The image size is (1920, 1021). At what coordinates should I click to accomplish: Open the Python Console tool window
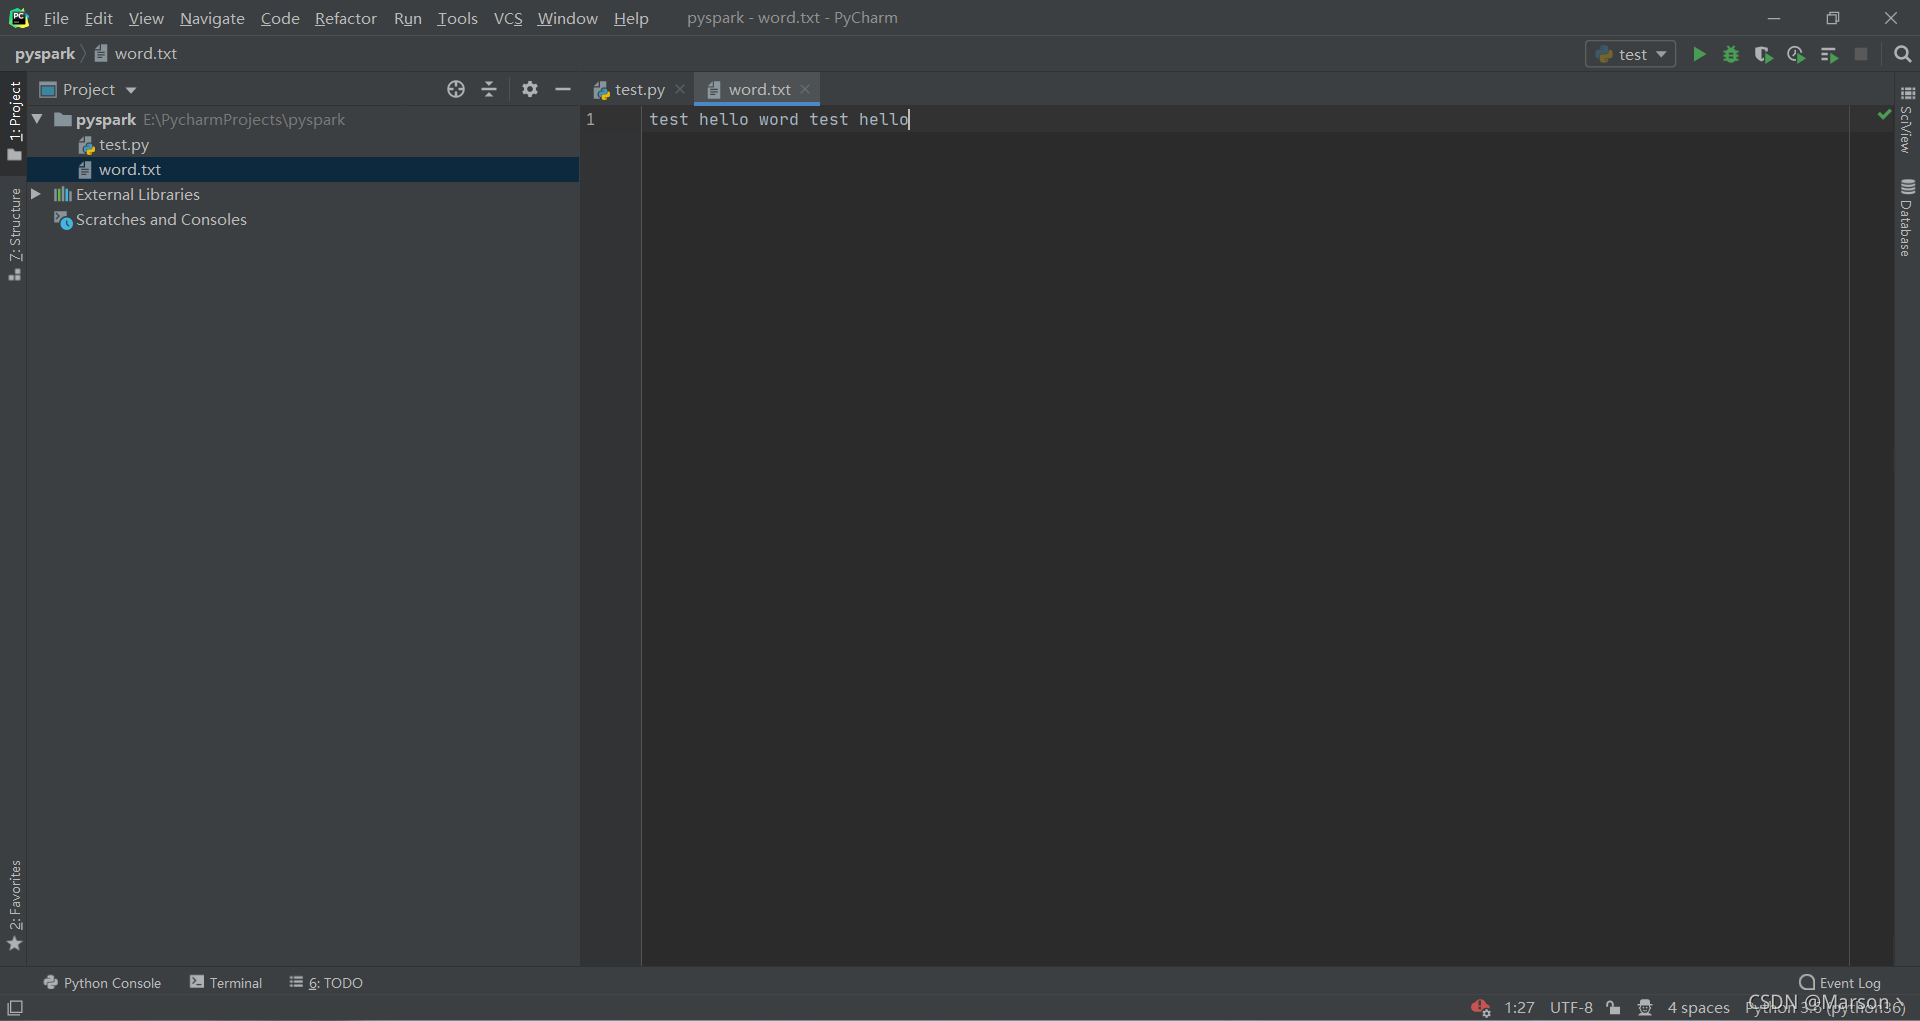[102, 983]
